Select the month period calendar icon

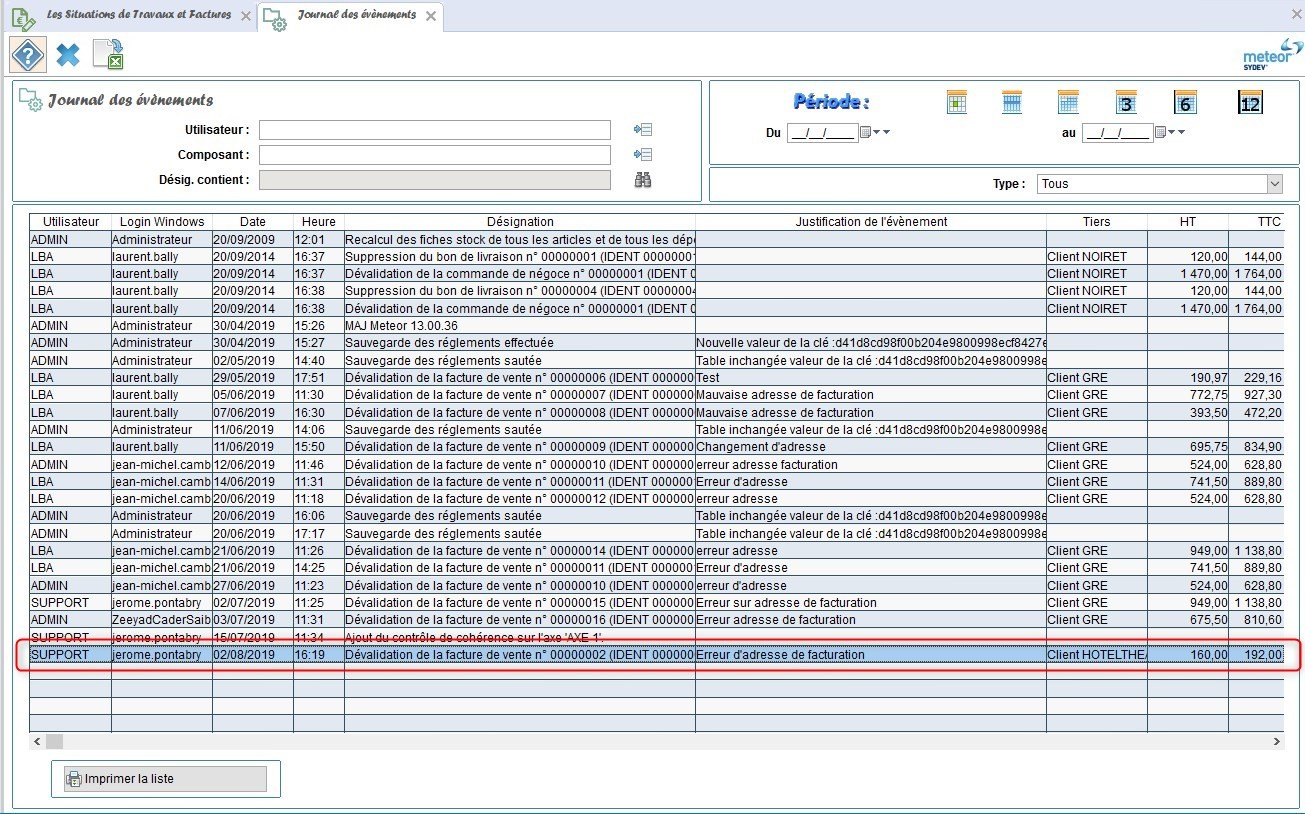1068,102
